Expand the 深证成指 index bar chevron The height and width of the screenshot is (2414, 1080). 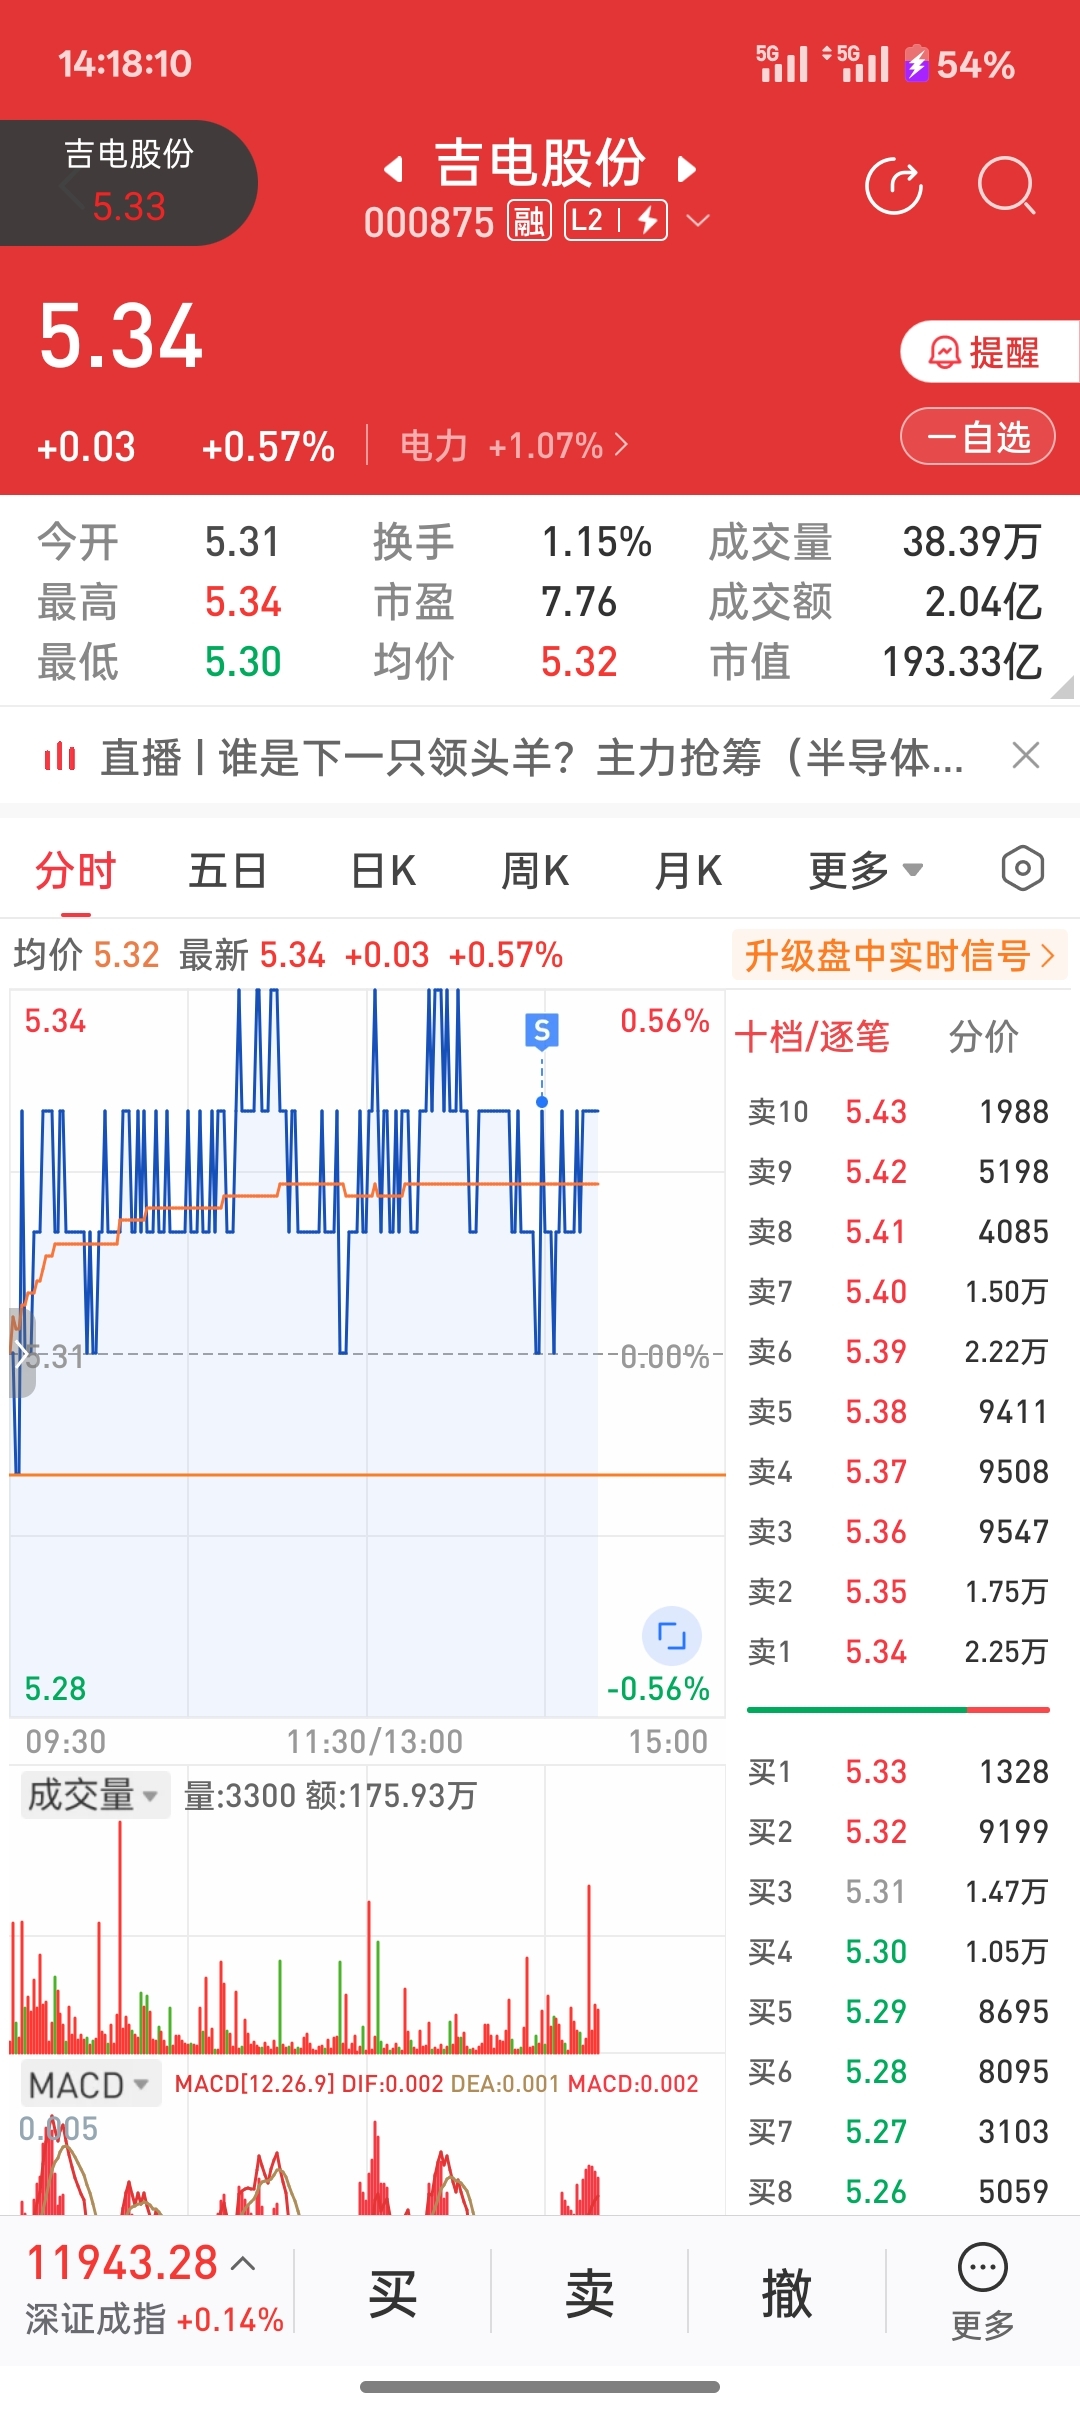pyautogui.click(x=243, y=2263)
